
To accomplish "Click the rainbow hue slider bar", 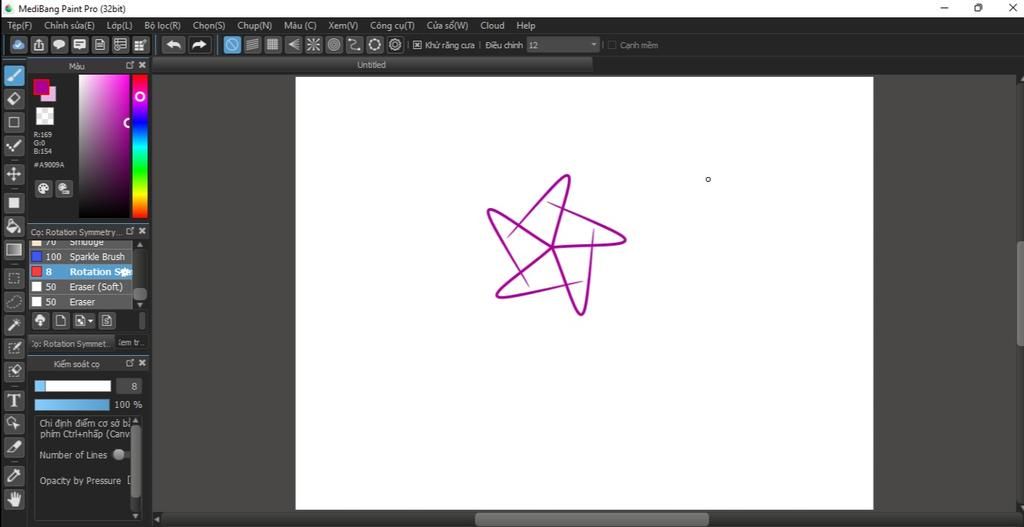I will 140,146.
